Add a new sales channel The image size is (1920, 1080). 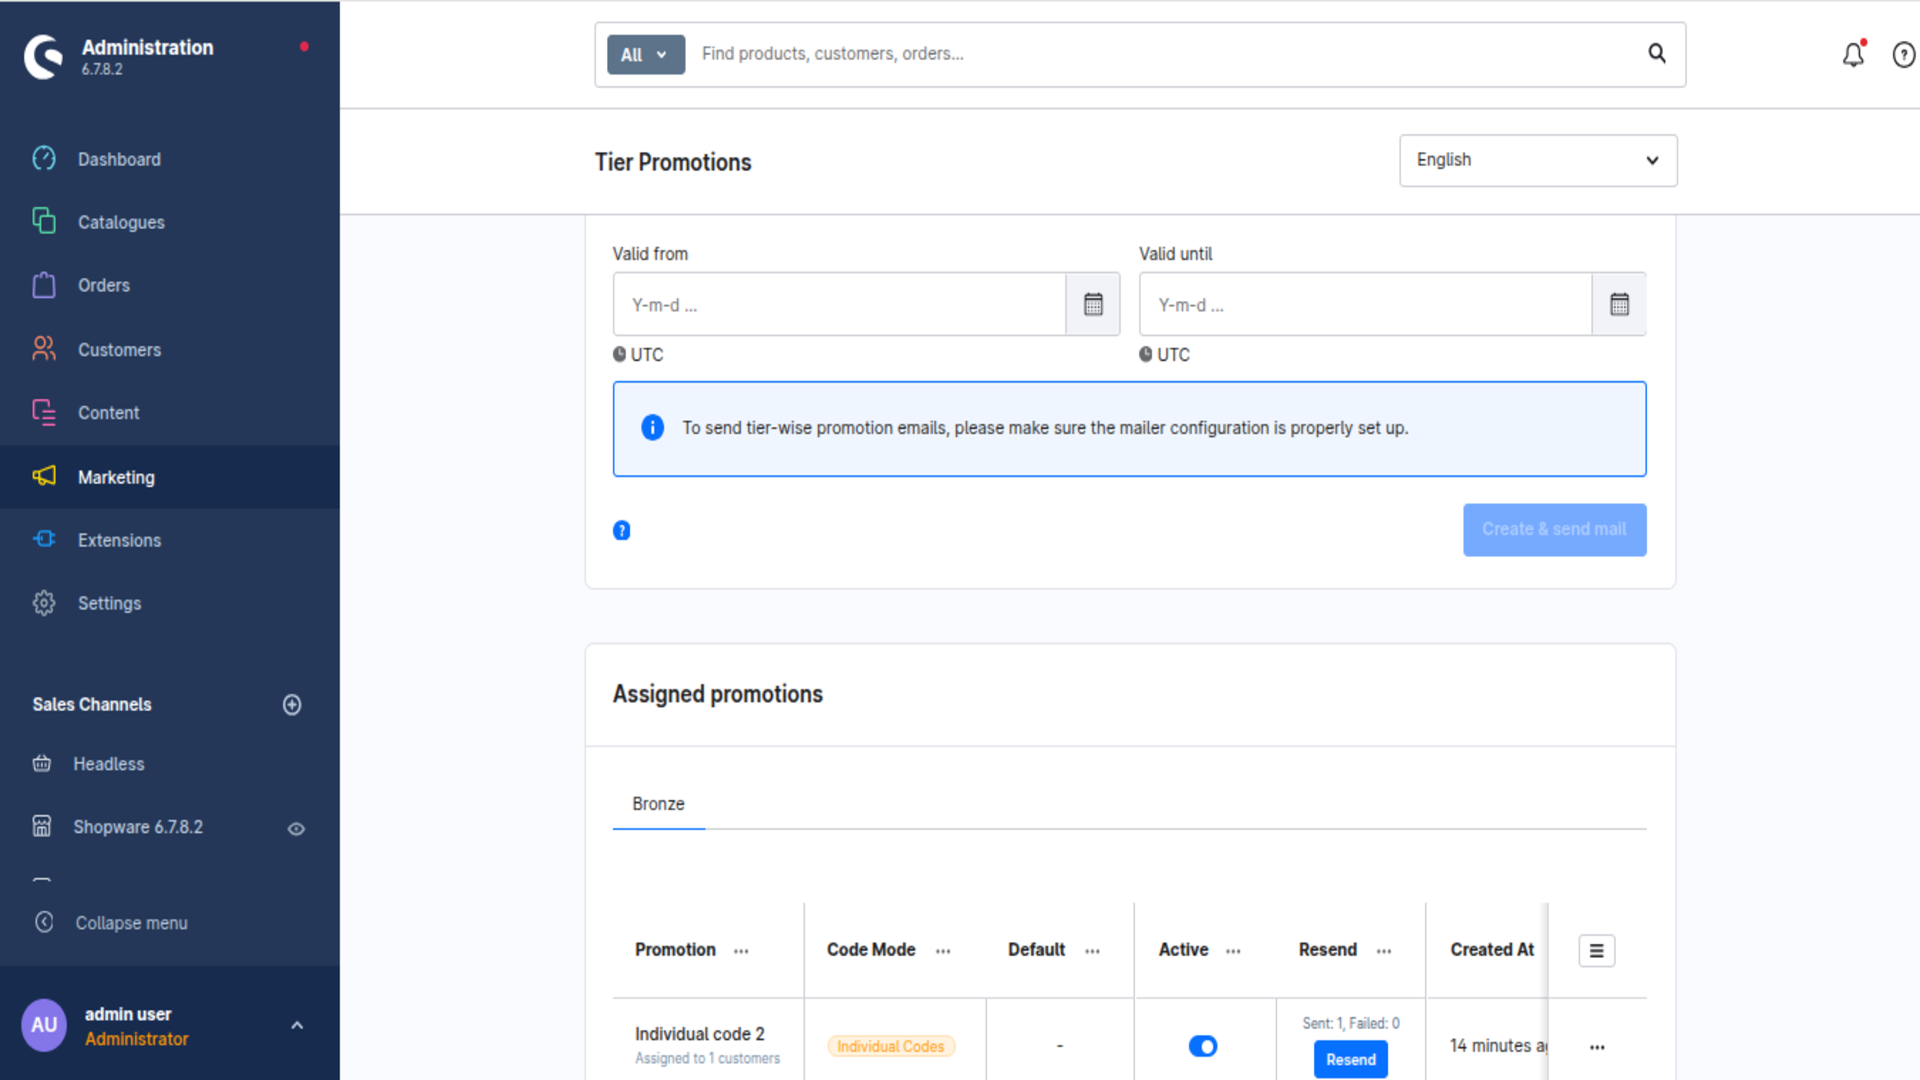[x=292, y=705]
